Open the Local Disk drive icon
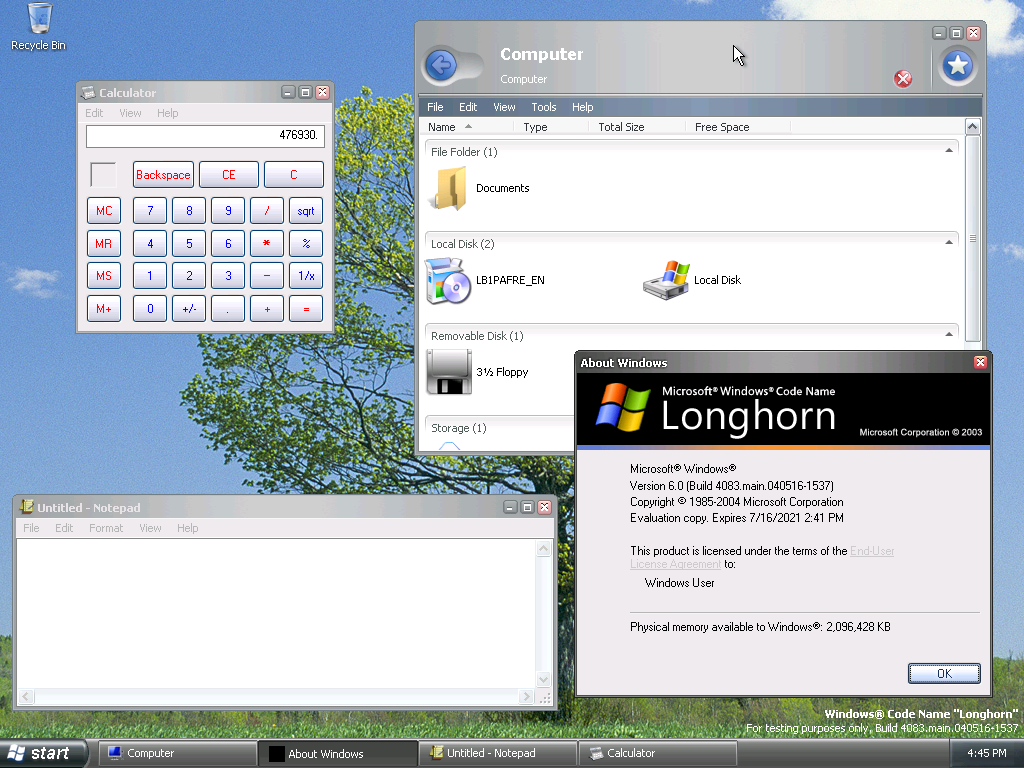 (x=666, y=280)
